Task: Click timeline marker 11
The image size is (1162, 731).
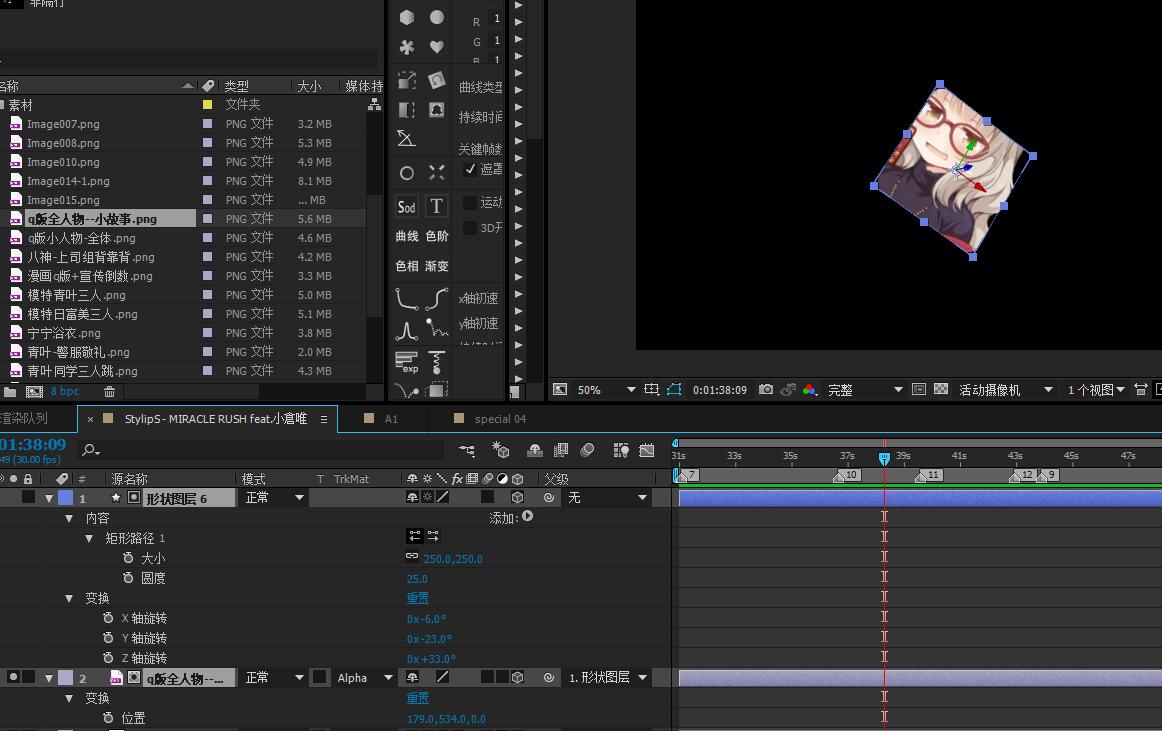Action: [927, 476]
